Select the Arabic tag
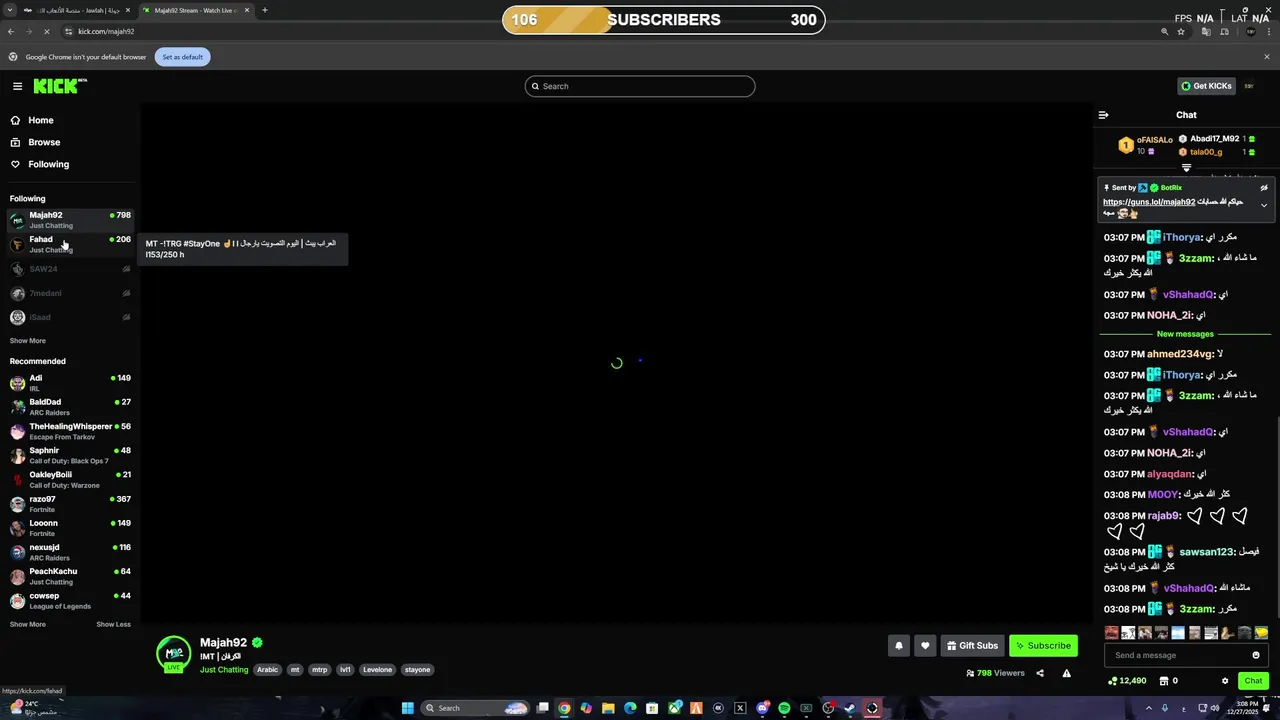The image size is (1280, 720). 268,670
